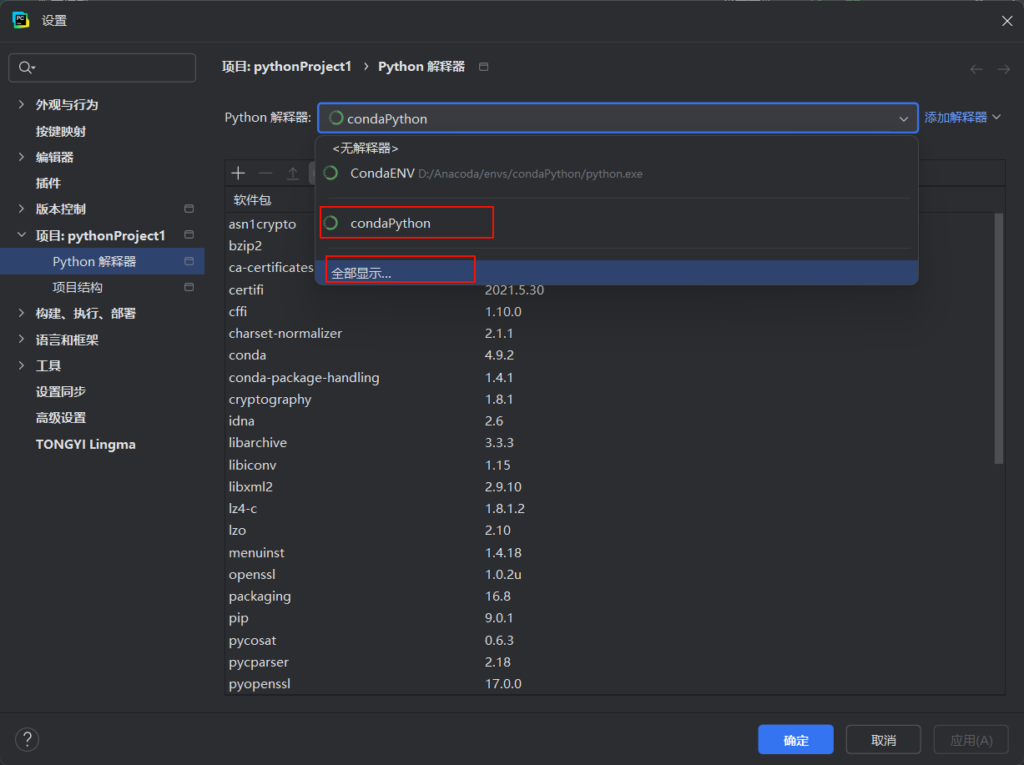Open 高级设置 settings page
Screen dimensions: 1024x765
(x=61, y=417)
